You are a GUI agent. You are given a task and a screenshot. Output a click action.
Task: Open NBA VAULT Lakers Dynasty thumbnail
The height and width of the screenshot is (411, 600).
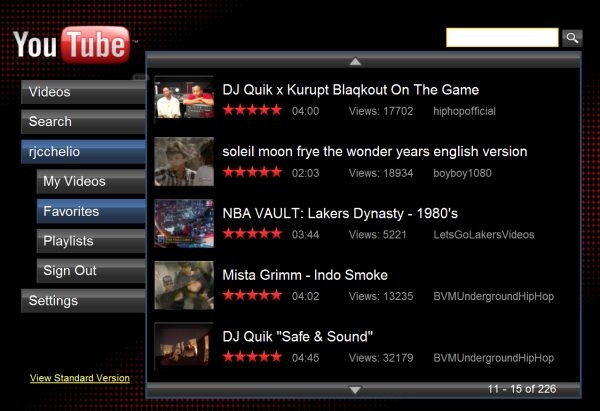tap(184, 223)
